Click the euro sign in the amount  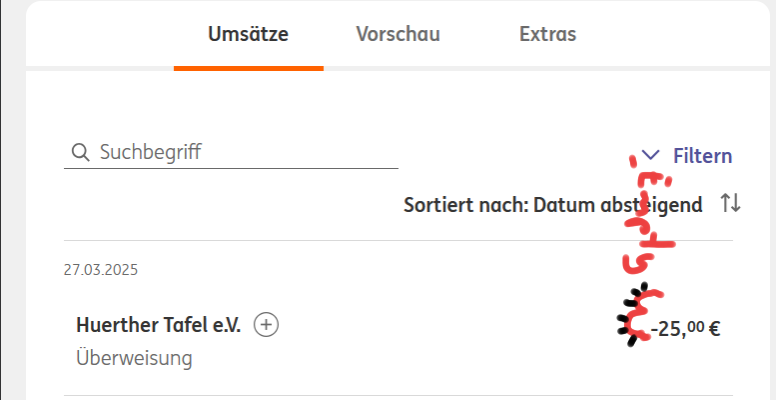click(x=714, y=327)
